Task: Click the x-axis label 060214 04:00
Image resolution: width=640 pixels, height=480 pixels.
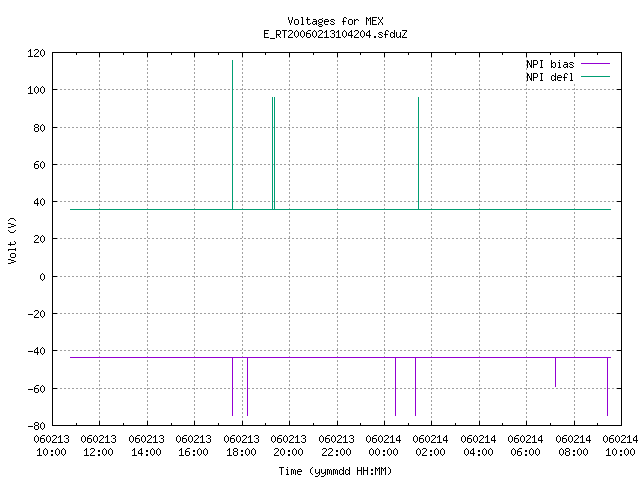Action: (478, 446)
